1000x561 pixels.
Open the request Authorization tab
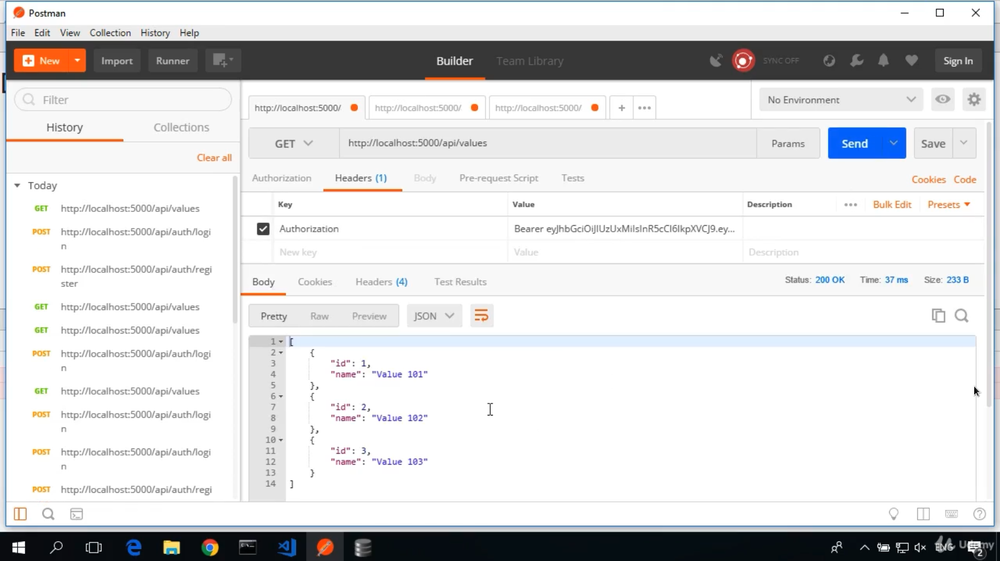click(281, 178)
